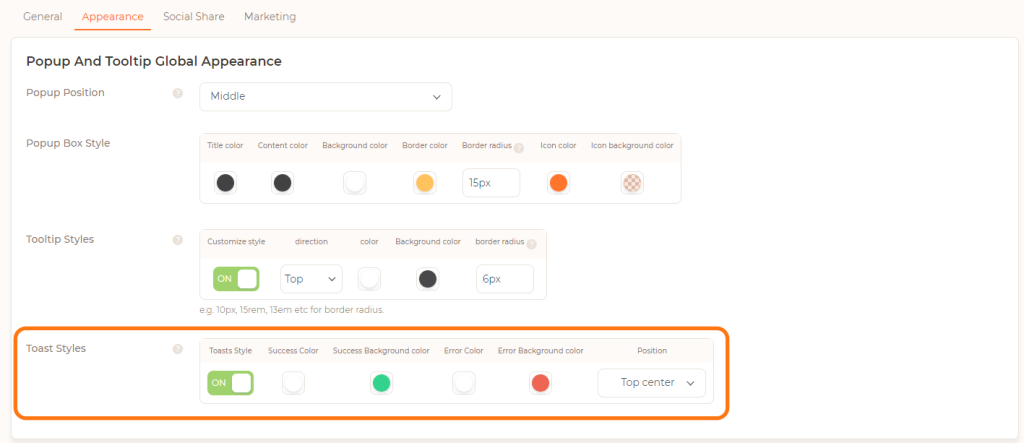This screenshot has width=1024, height=443.
Task: Pick the Toast Error Color swatch
Action: click(x=464, y=383)
